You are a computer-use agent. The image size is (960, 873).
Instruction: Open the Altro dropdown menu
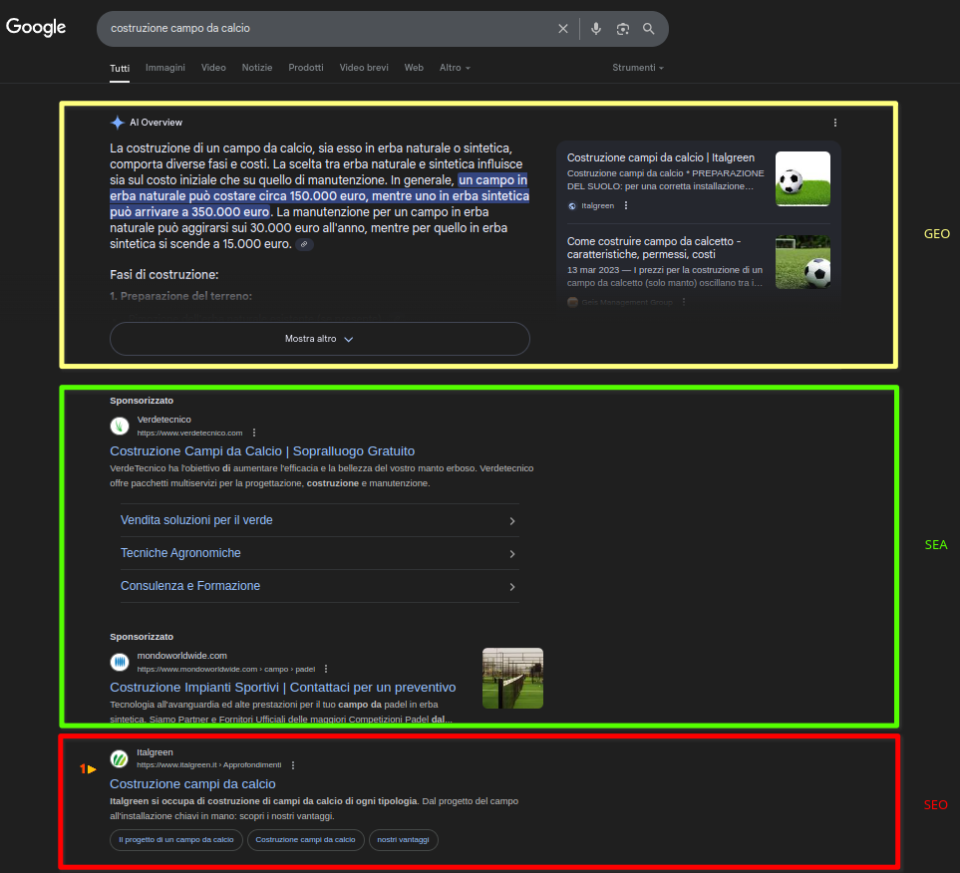click(x=454, y=67)
